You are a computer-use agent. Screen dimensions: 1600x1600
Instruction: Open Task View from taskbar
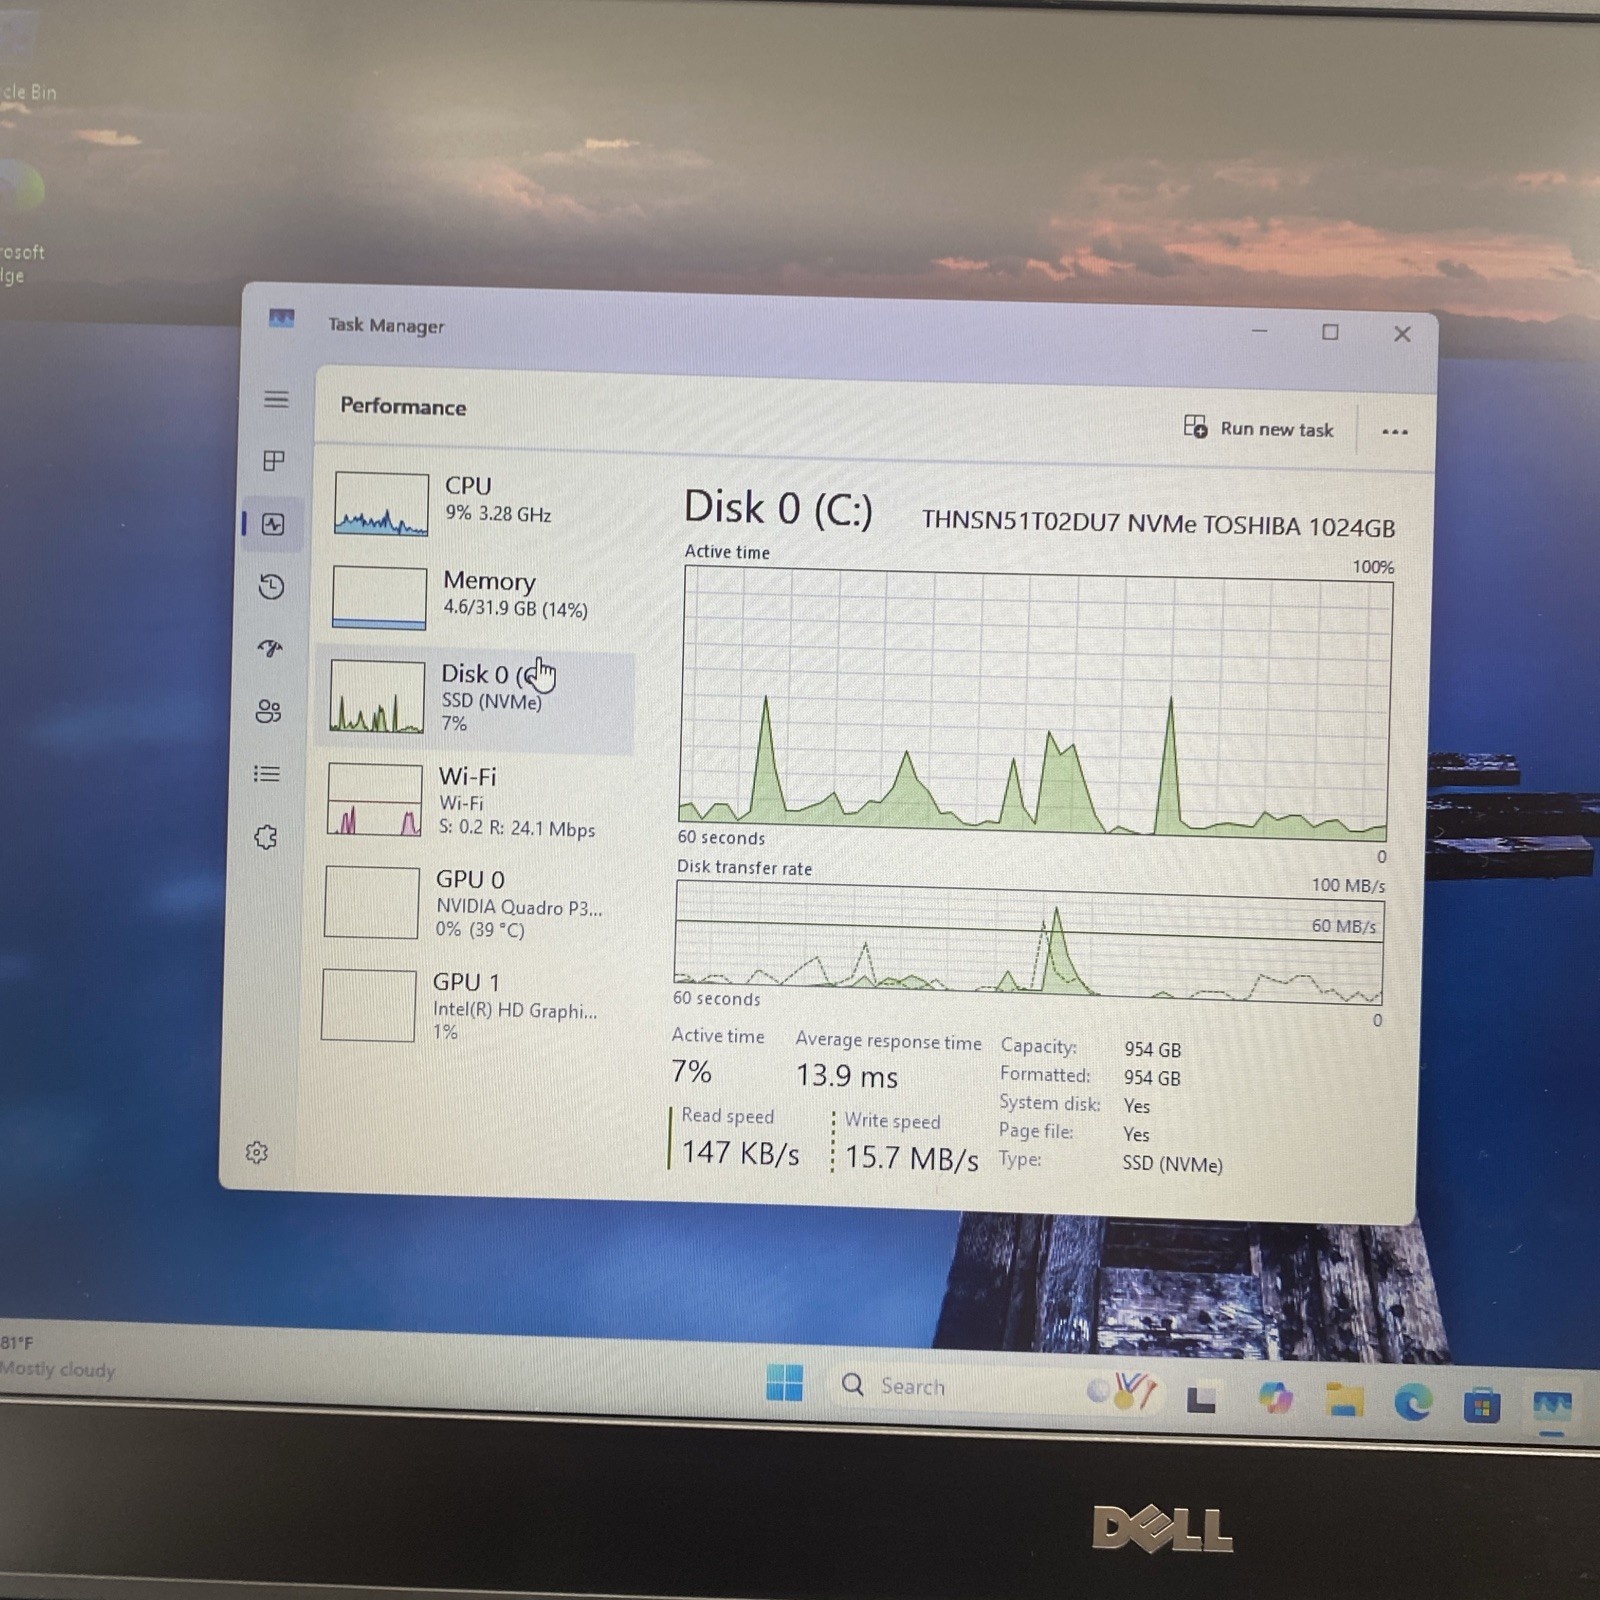(x=1201, y=1399)
